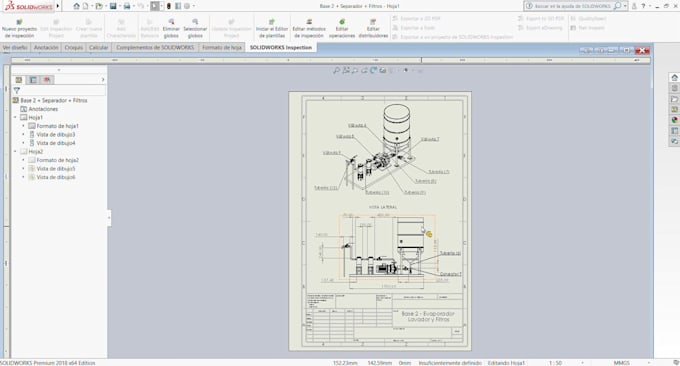Viewport: 680px width, 366px height.
Task: Open the red-icon manager tab in panel
Action: [47, 80]
